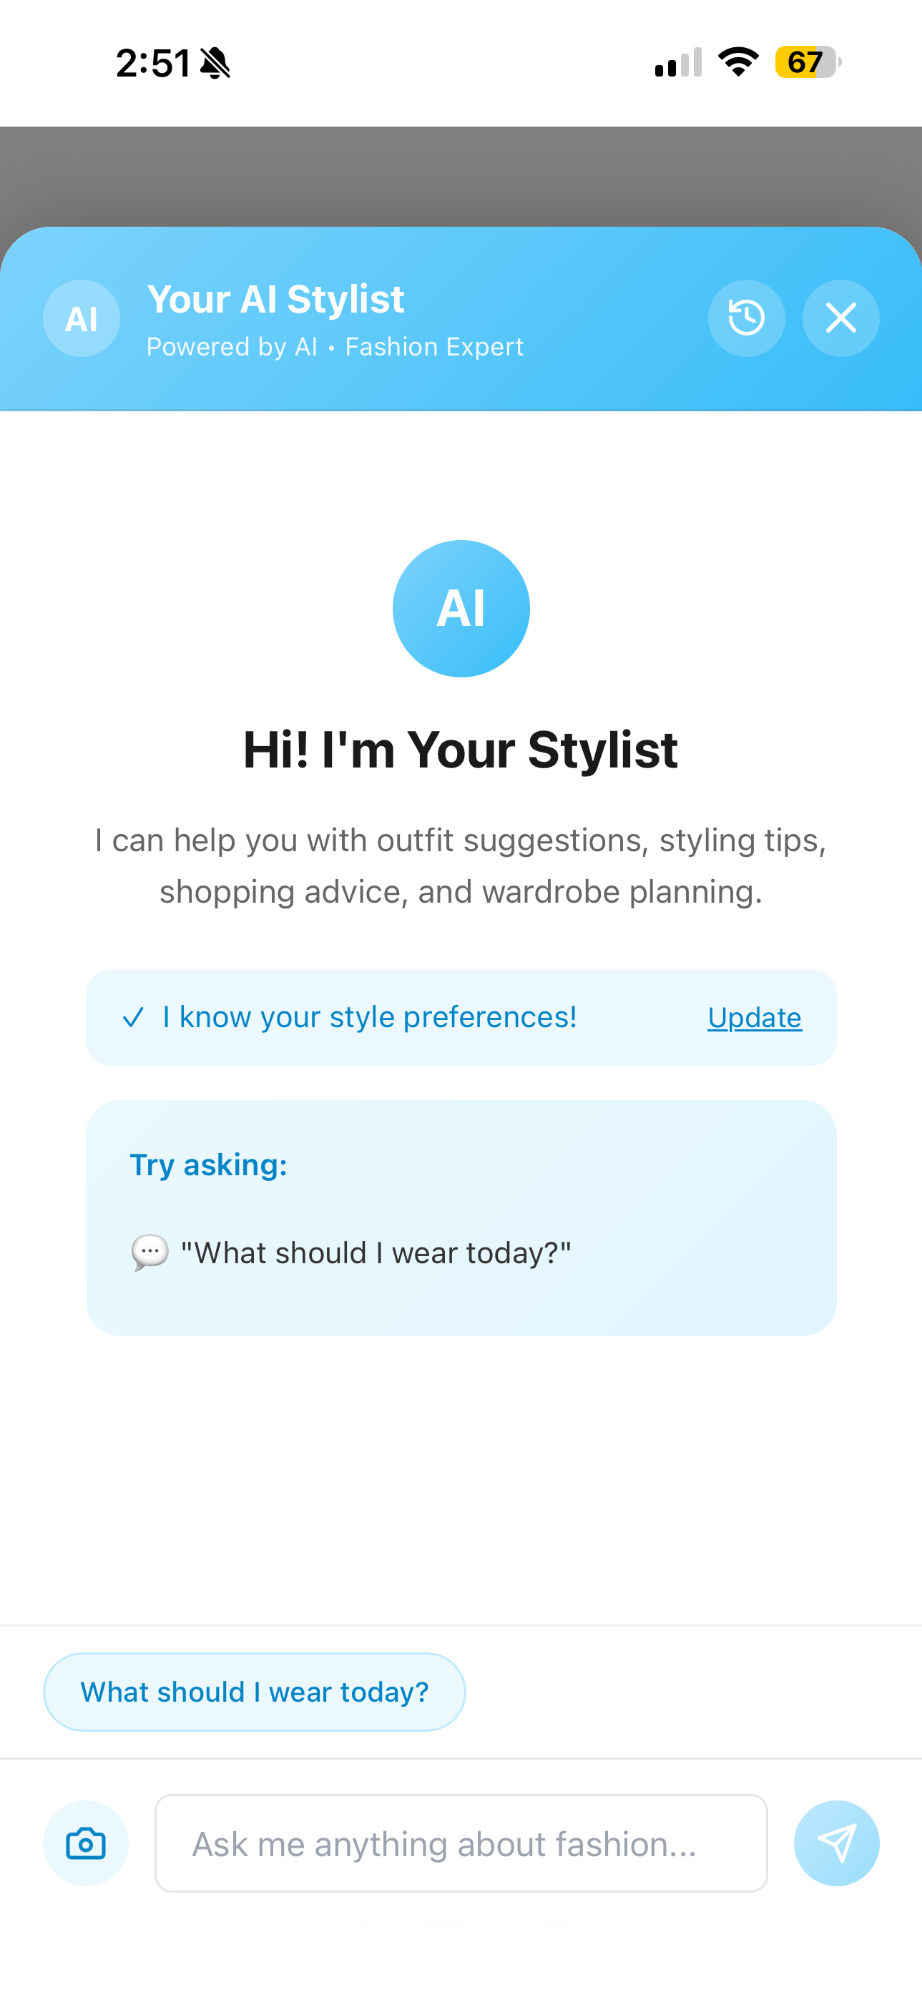Screen dimensions: 922x2000
Task: Tap the muted notifications bell icon
Action: pyautogui.click(x=215, y=62)
